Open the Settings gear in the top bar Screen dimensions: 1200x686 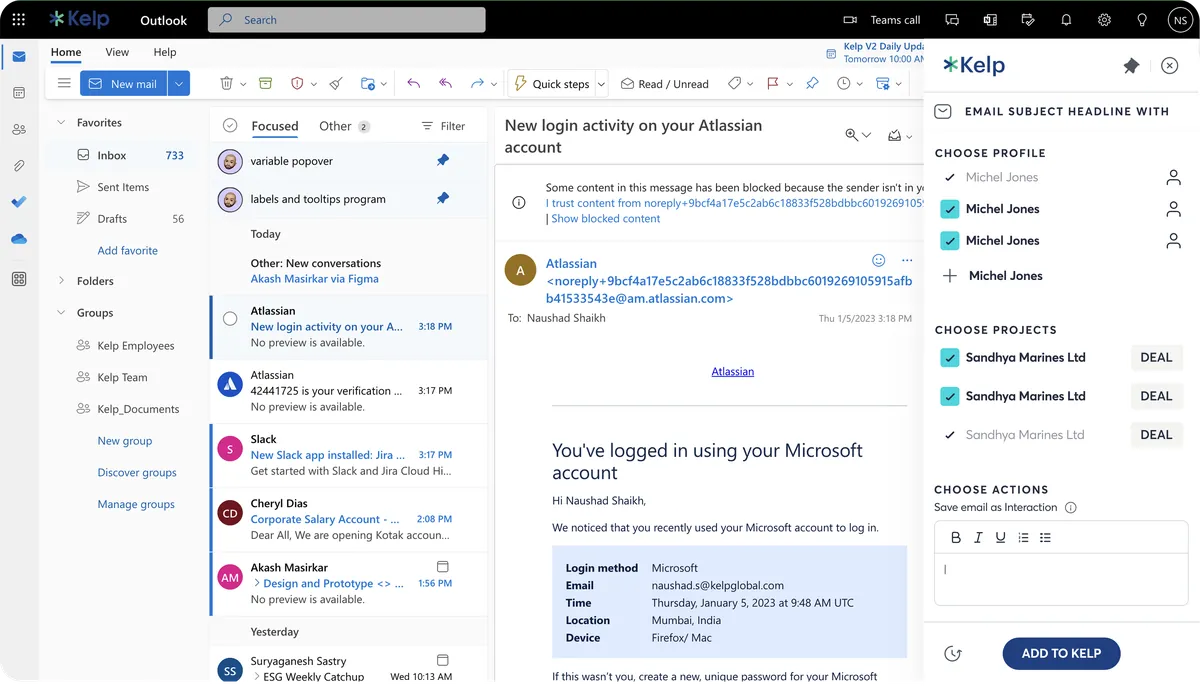tap(1104, 20)
